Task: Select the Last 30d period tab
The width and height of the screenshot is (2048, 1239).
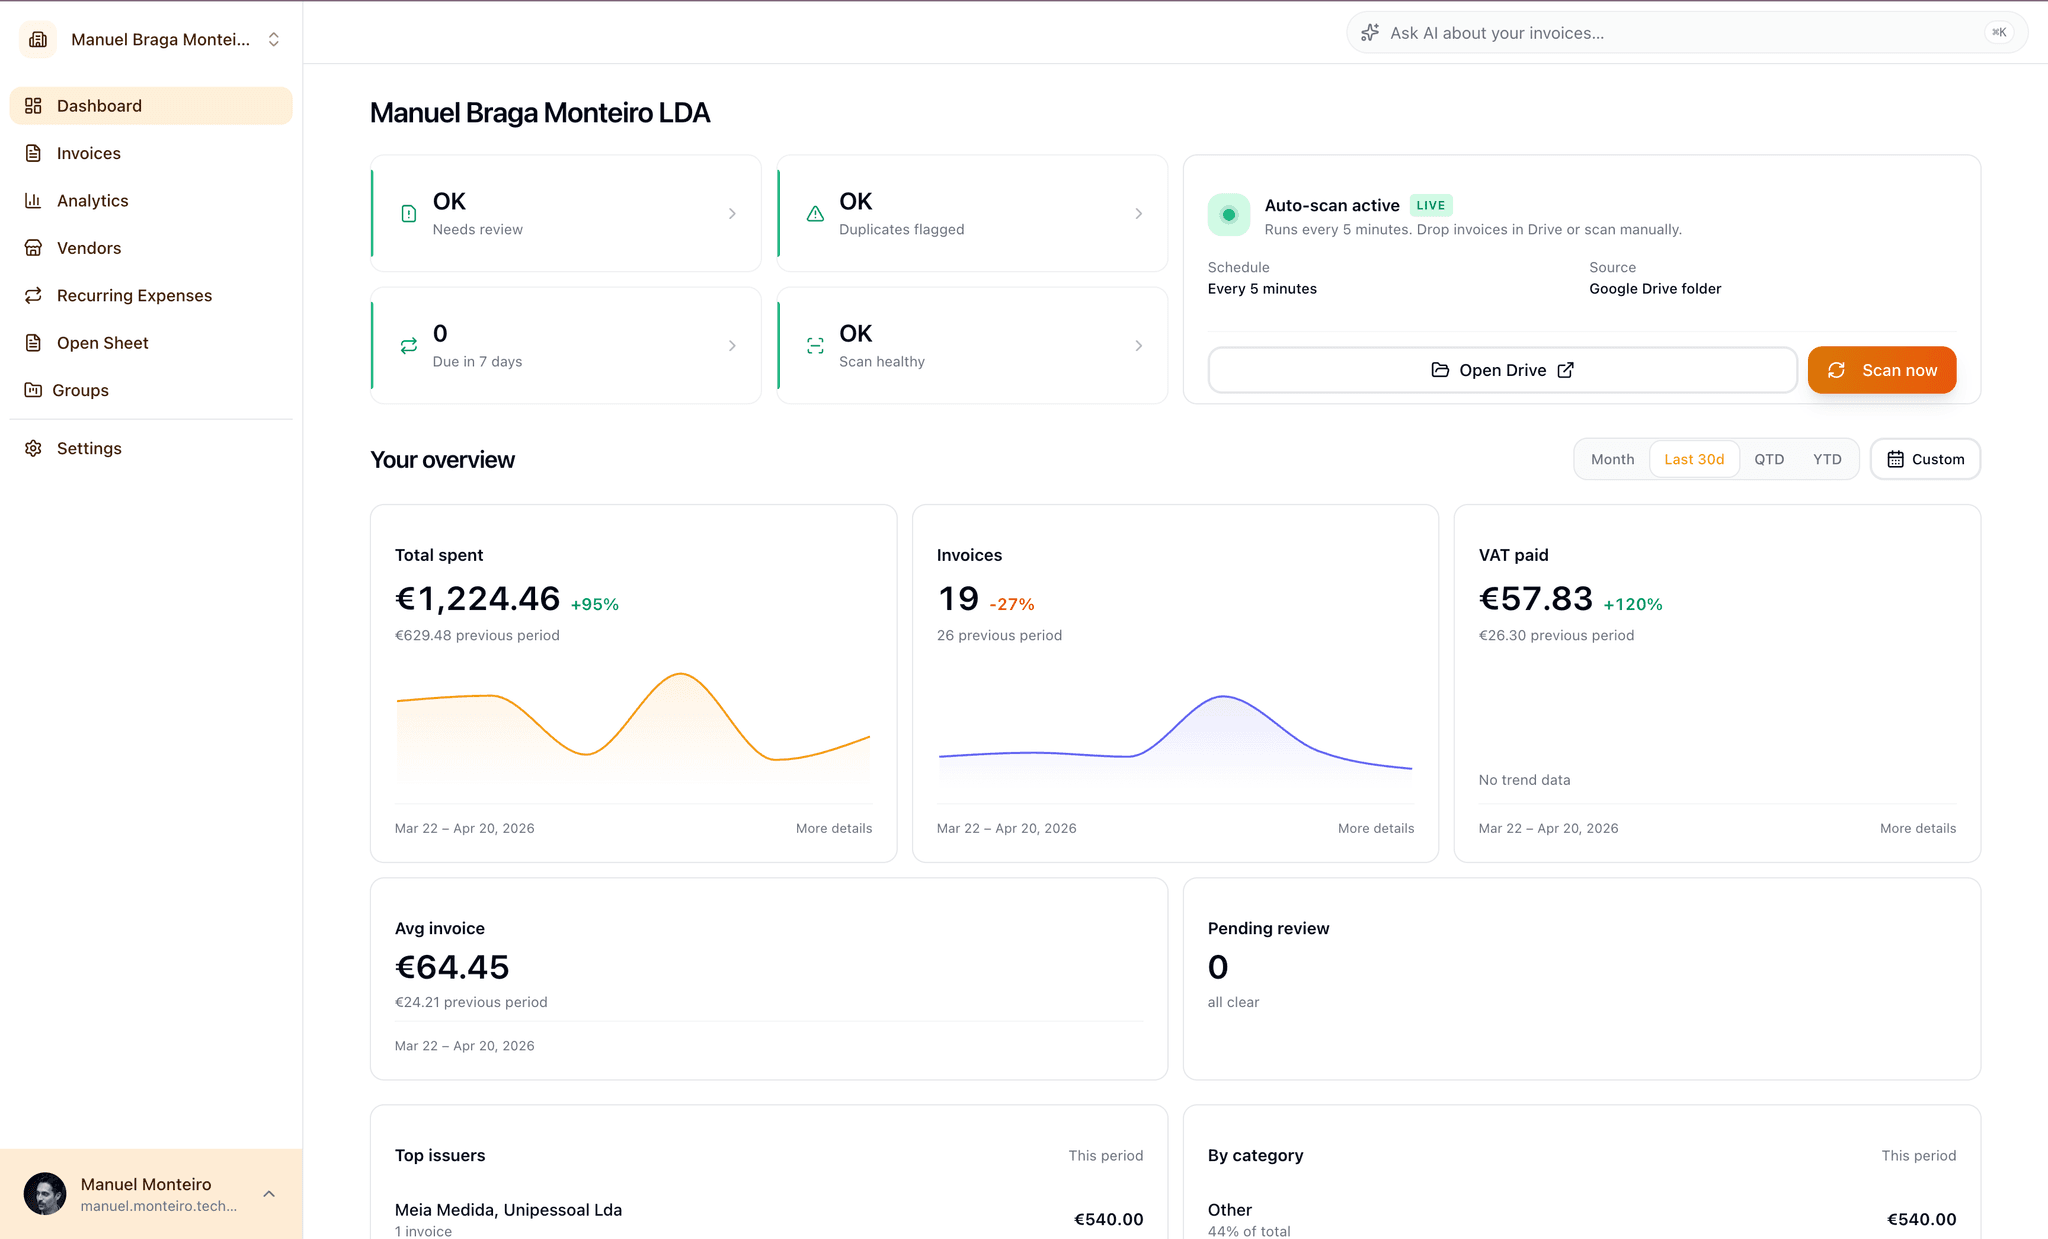Action: 1694,459
